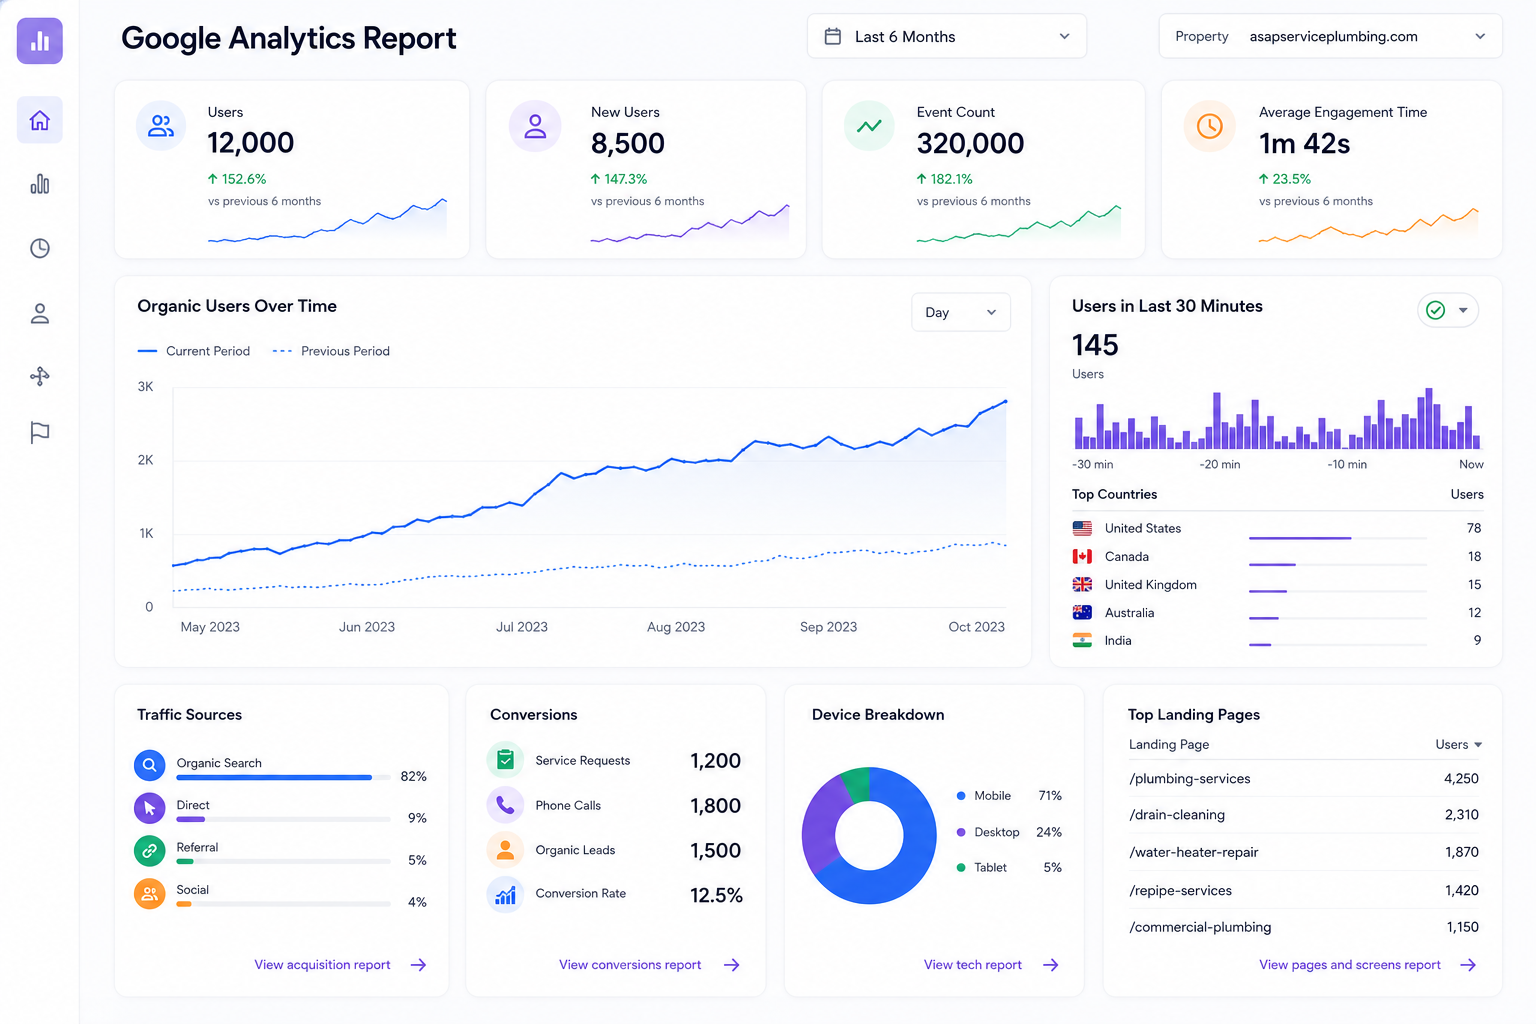Click the Australia flag icon
The width and height of the screenshot is (1536, 1024).
pos(1082,612)
